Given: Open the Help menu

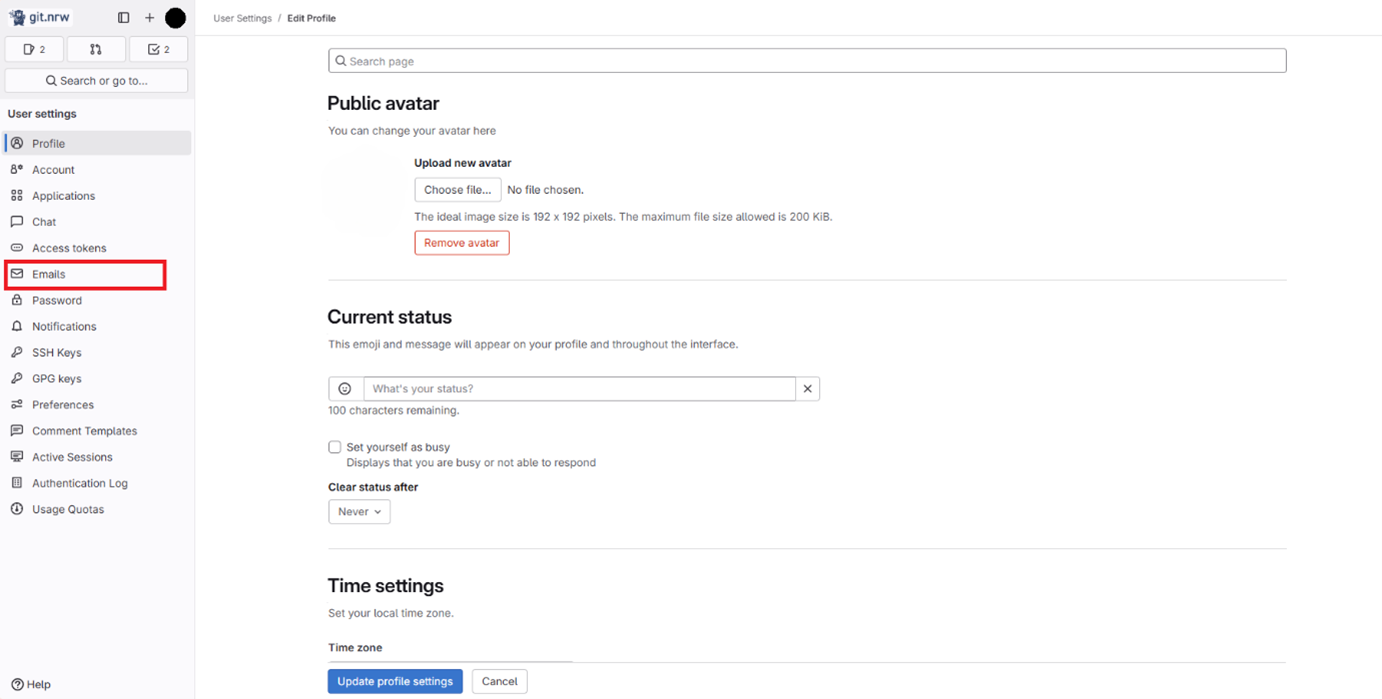Looking at the screenshot, I should (x=30, y=684).
